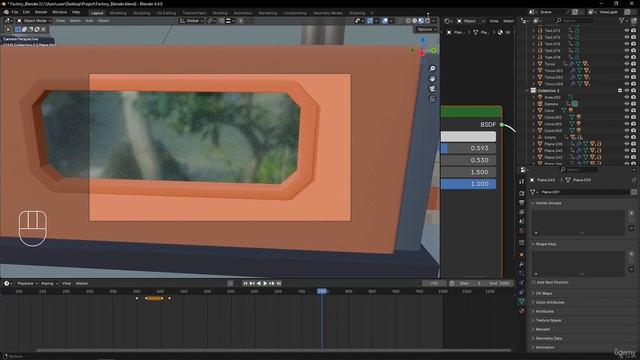Open the Object Constraints properties tab

(522, 292)
